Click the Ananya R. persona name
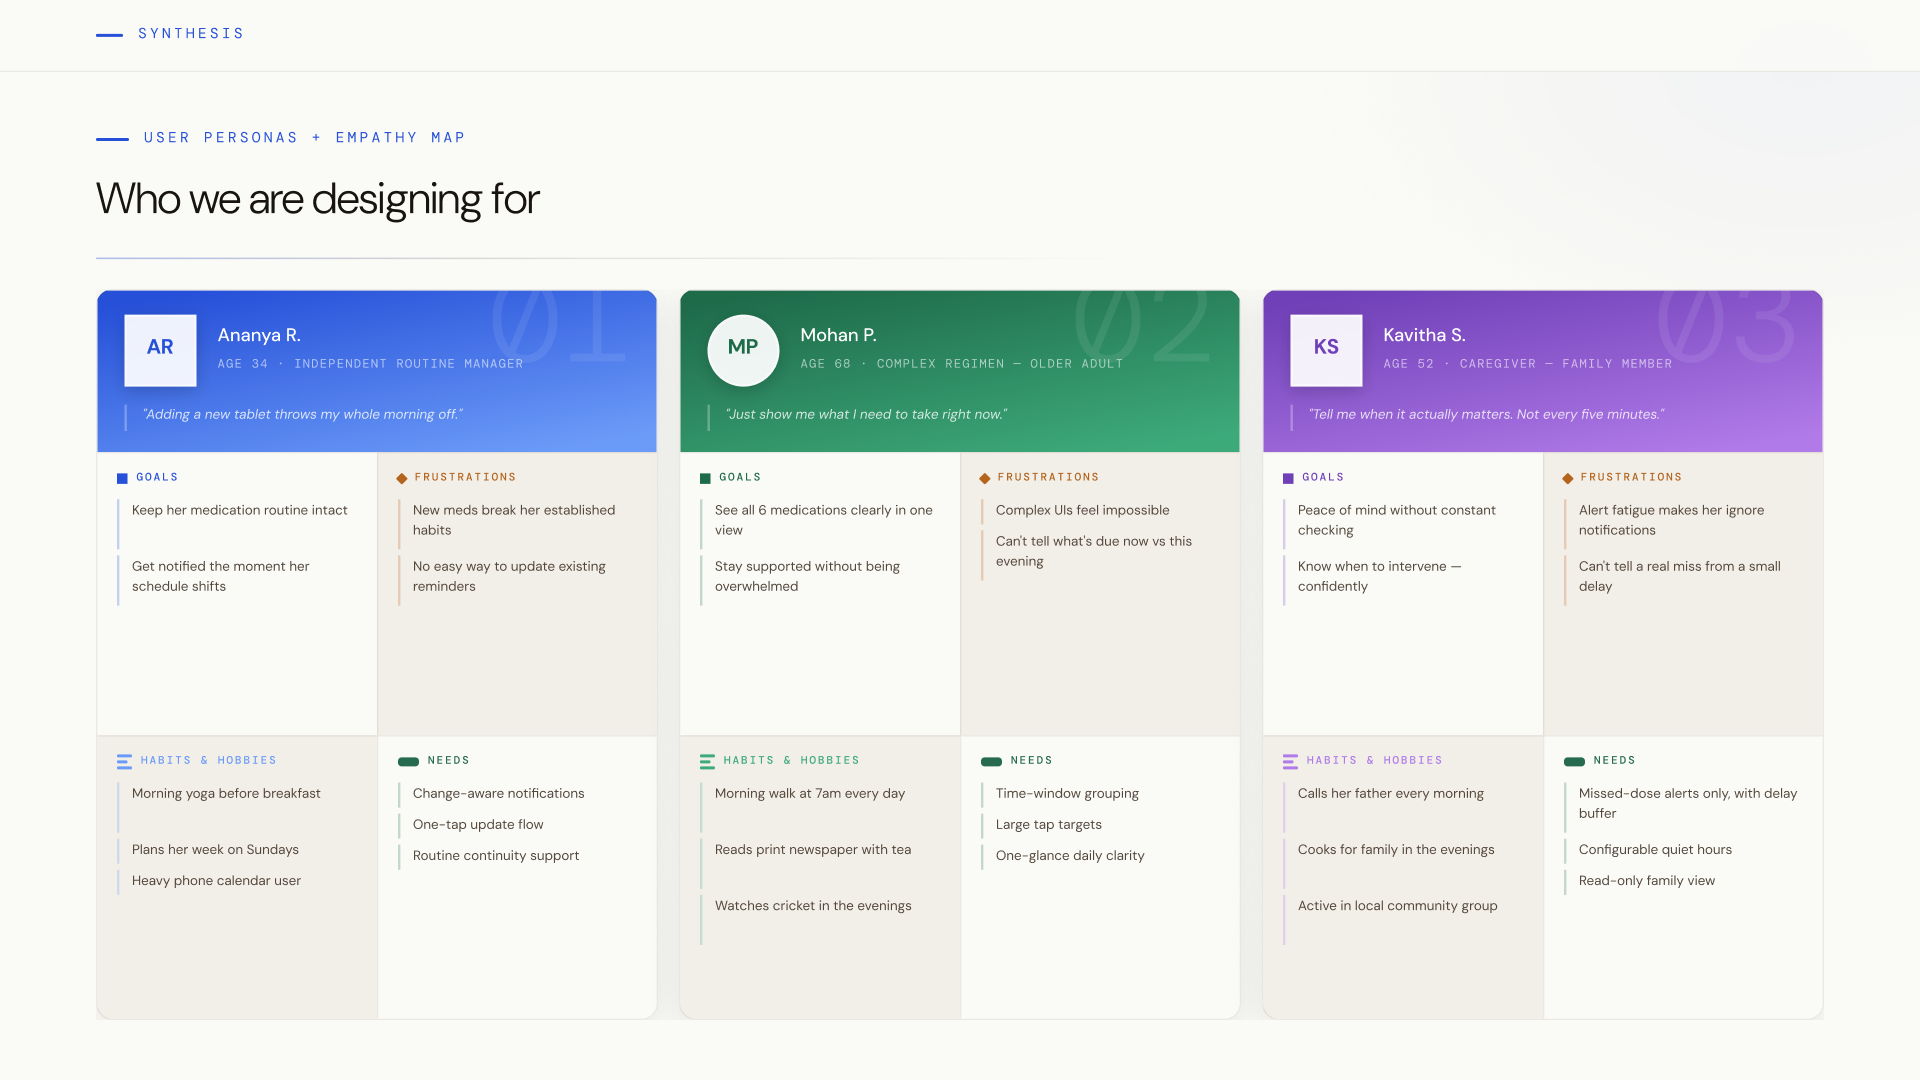Viewport: 1920px width, 1080px height. (259, 335)
